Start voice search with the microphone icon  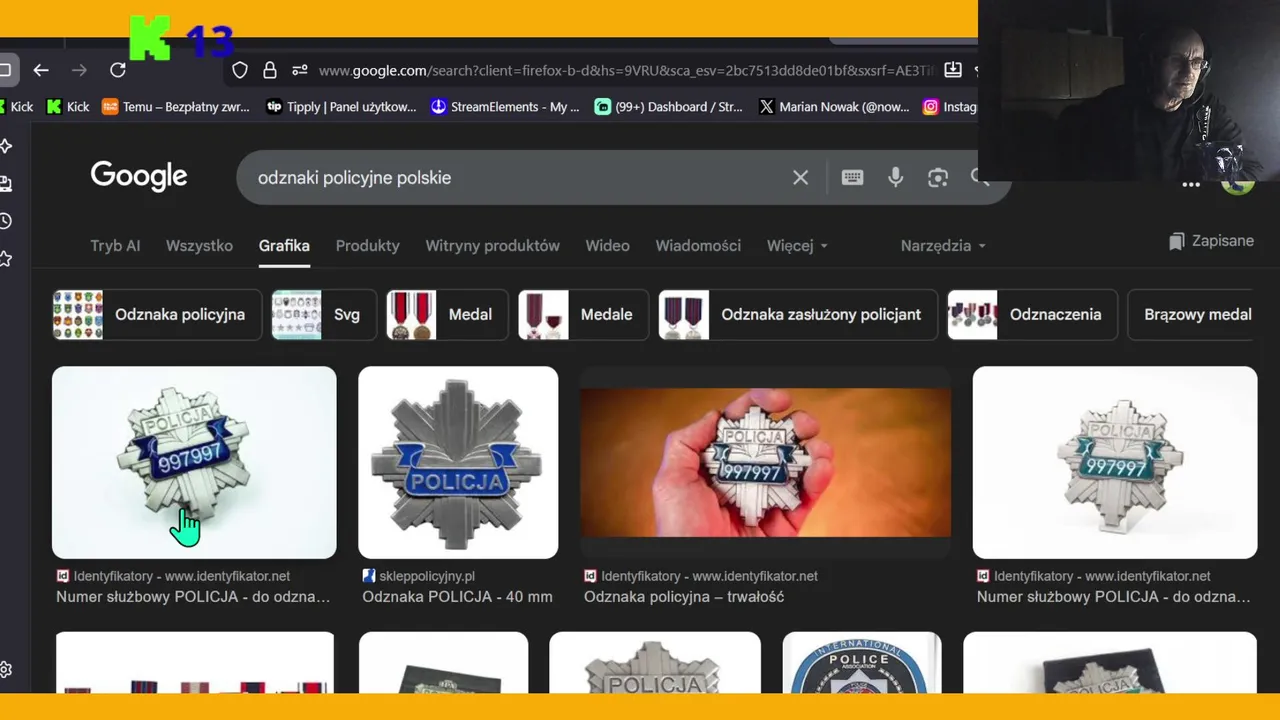(895, 177)
